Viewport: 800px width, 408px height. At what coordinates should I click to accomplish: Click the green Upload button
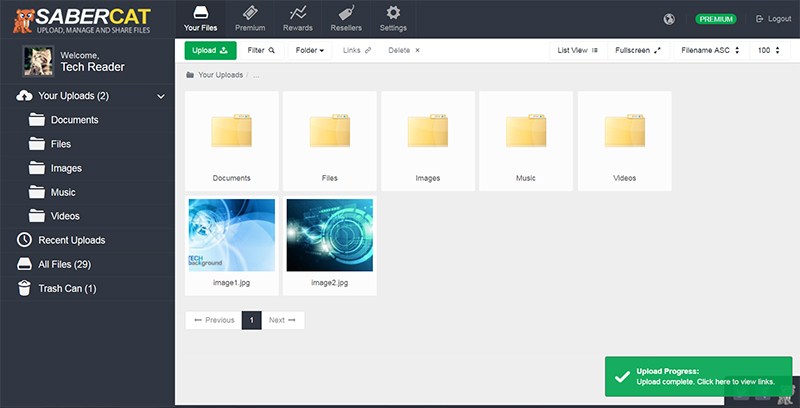pyautogui.click(x=210, y=50)
